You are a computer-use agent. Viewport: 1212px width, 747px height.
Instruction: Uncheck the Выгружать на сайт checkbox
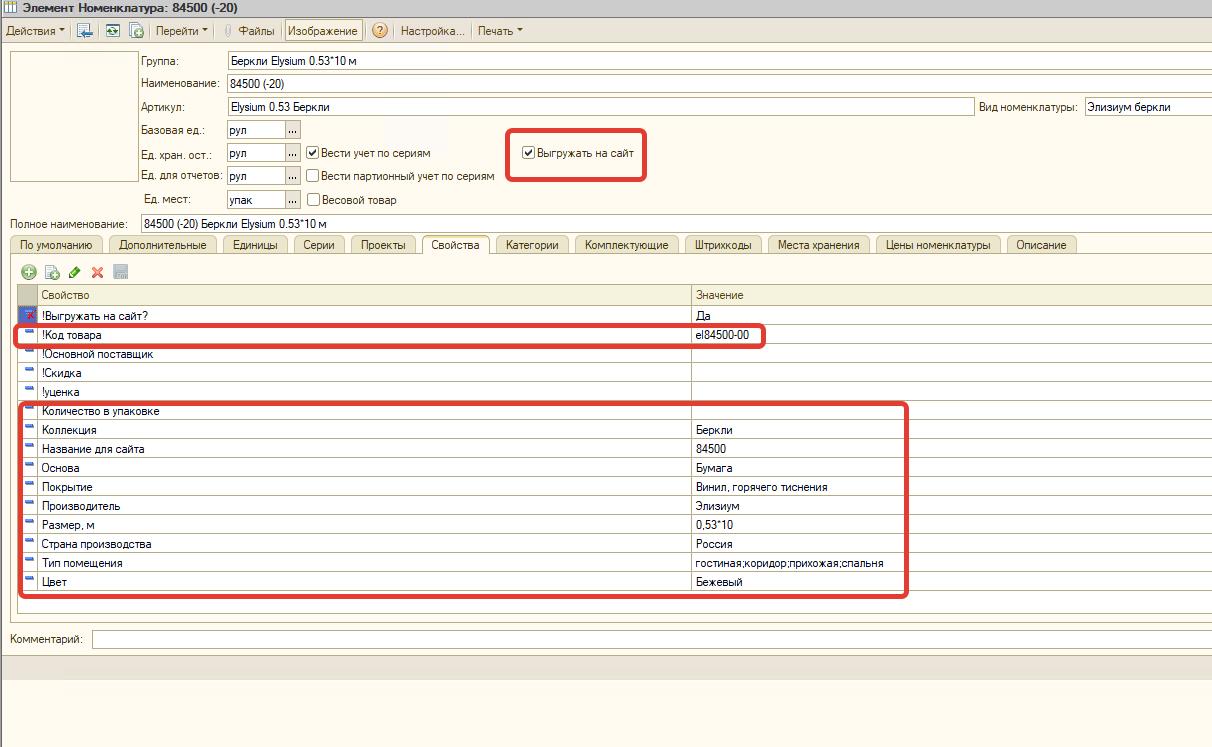[x=529, y=154]
